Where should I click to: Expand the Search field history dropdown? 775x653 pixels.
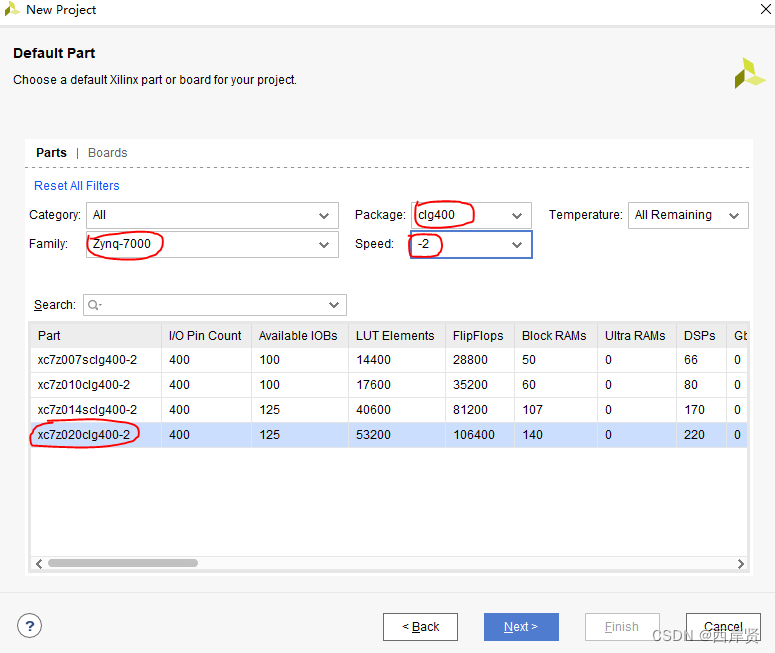(334, 305)
